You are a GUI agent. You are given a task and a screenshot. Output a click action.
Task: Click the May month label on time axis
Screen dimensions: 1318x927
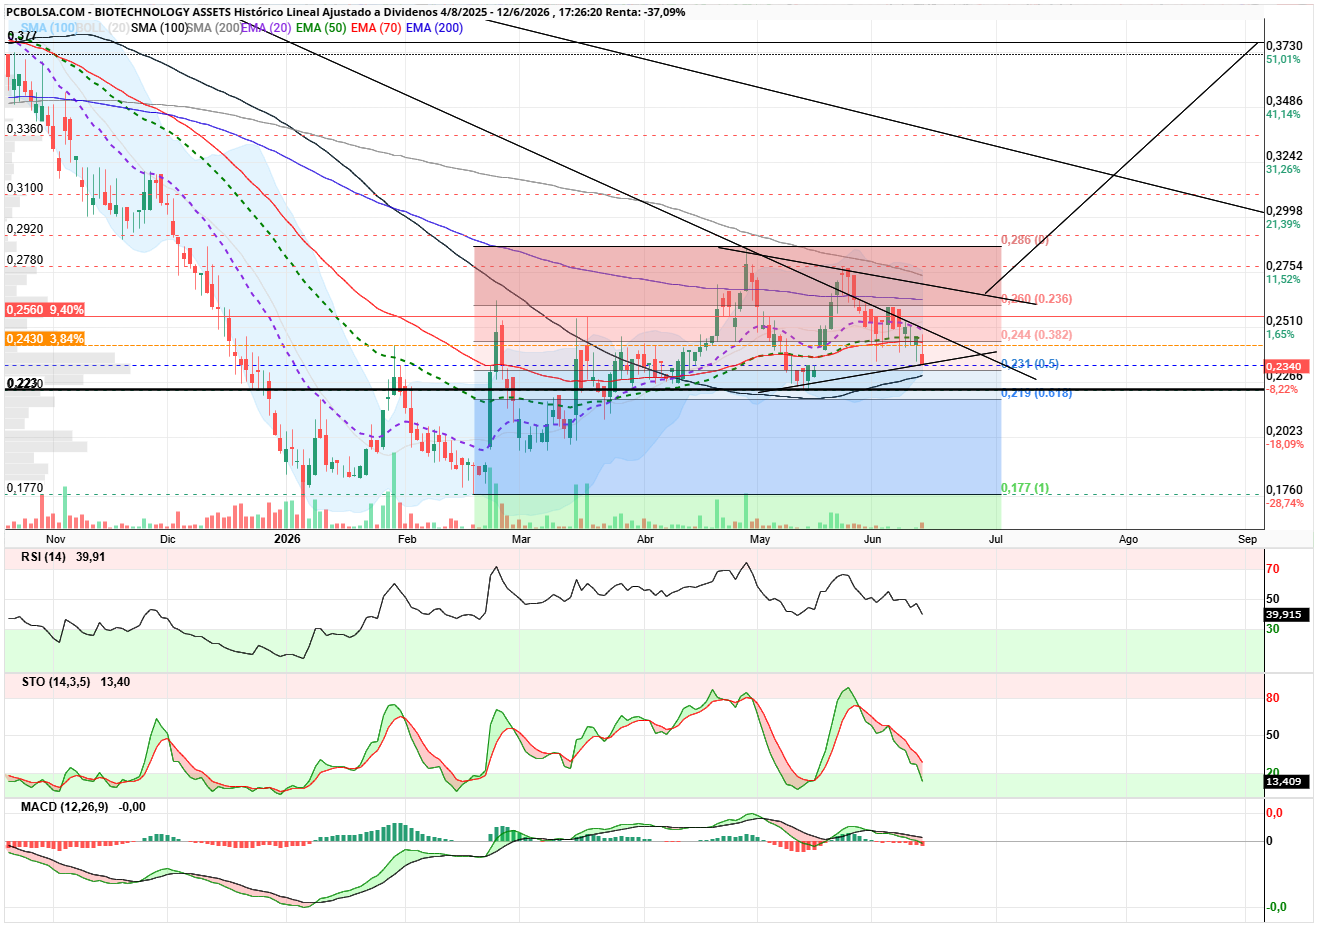(x=760, y=539)
